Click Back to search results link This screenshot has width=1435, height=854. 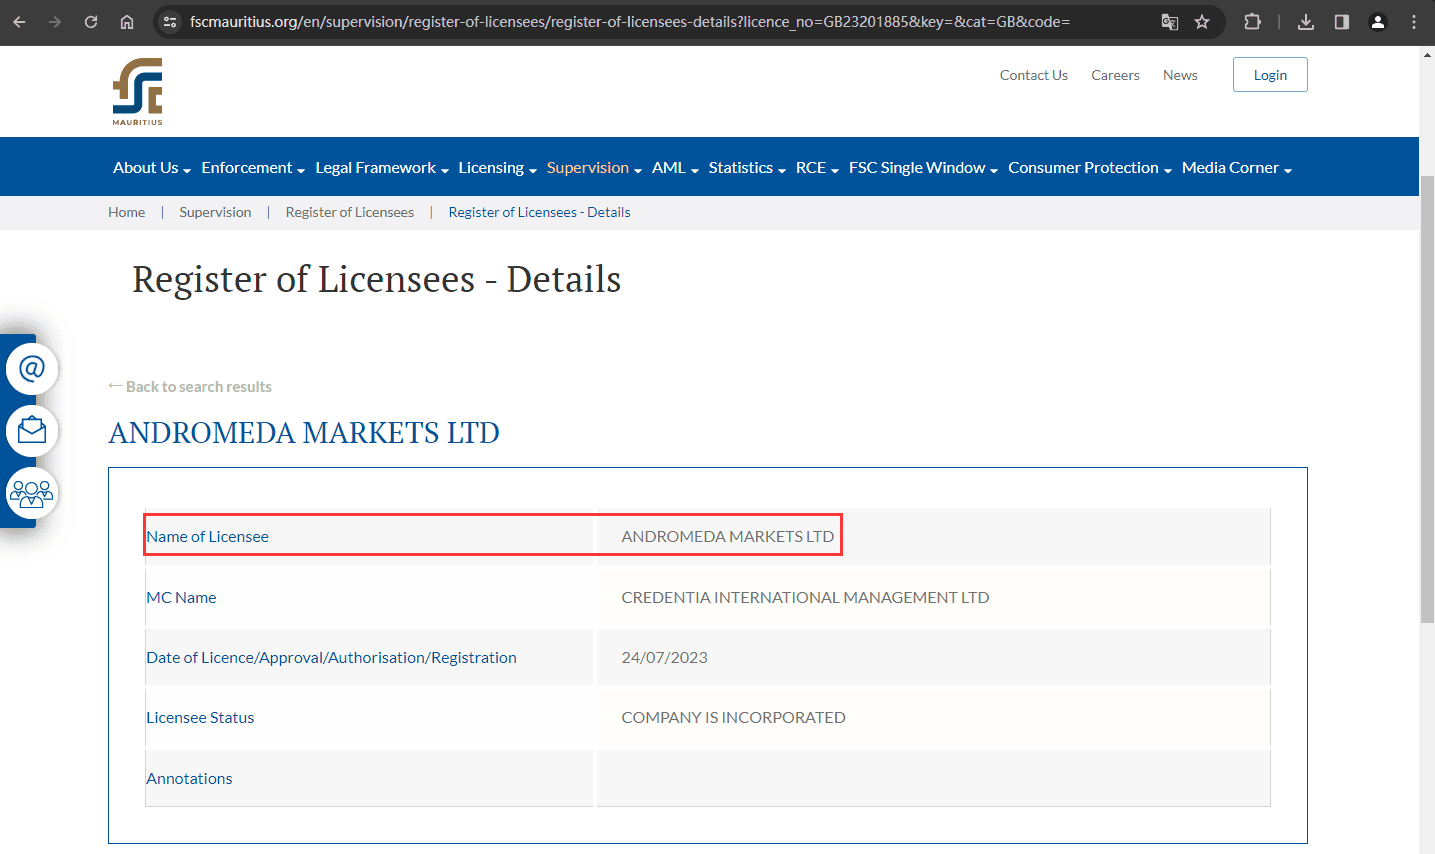[190, 386]
